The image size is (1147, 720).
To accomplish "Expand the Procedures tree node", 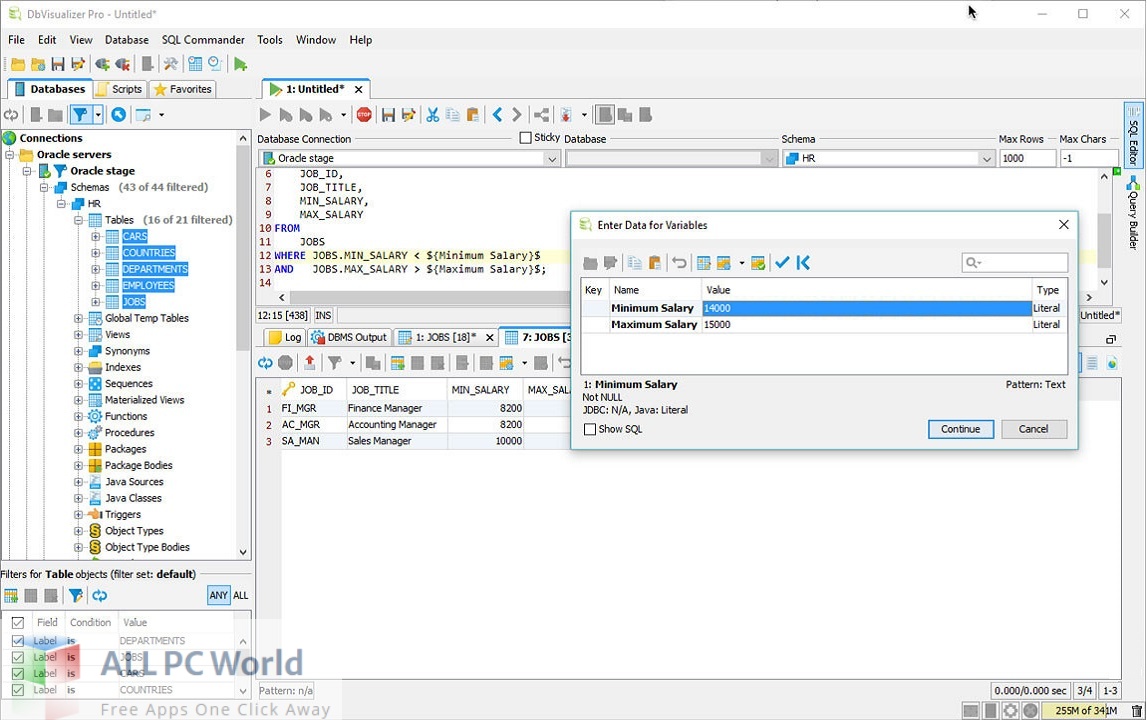I will click(78, 432).
